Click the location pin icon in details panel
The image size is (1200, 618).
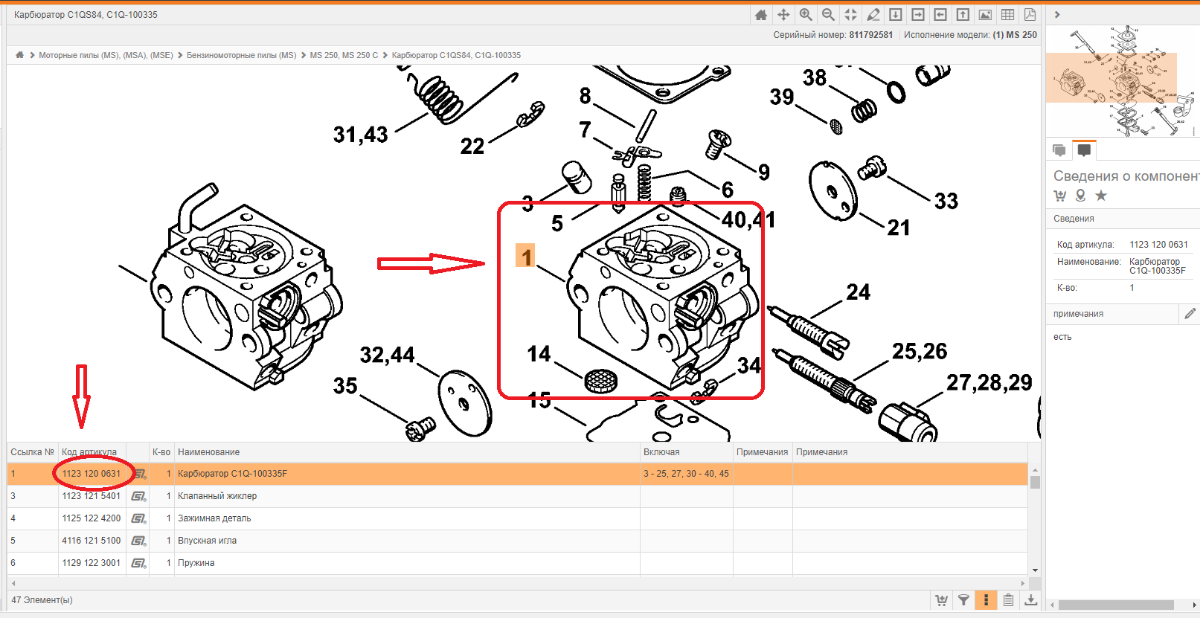tap(1081, 195)
